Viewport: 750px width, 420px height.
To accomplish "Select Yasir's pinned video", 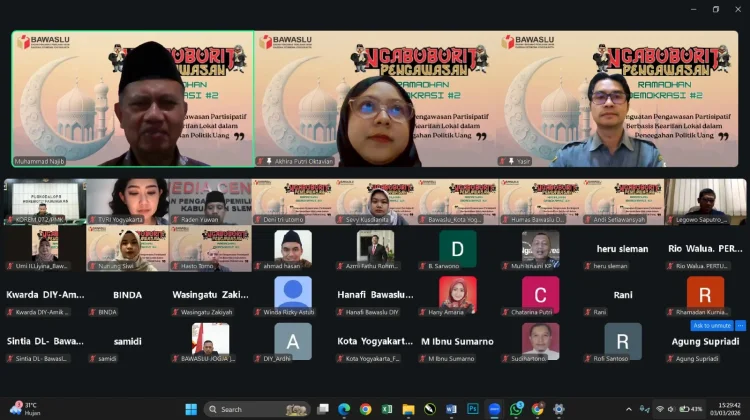I will tap(618, 99).
